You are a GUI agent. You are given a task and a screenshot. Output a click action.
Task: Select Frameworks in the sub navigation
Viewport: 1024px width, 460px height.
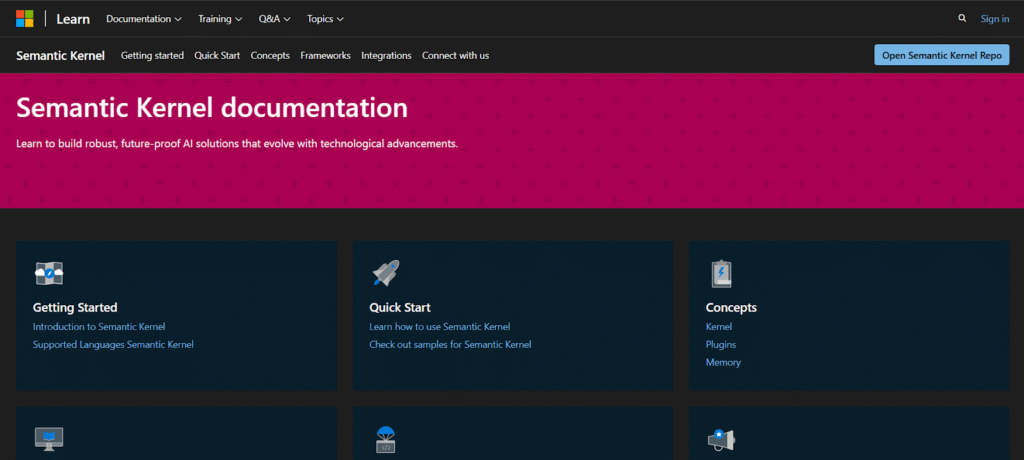pyautogui.click(x=325, y=55)
